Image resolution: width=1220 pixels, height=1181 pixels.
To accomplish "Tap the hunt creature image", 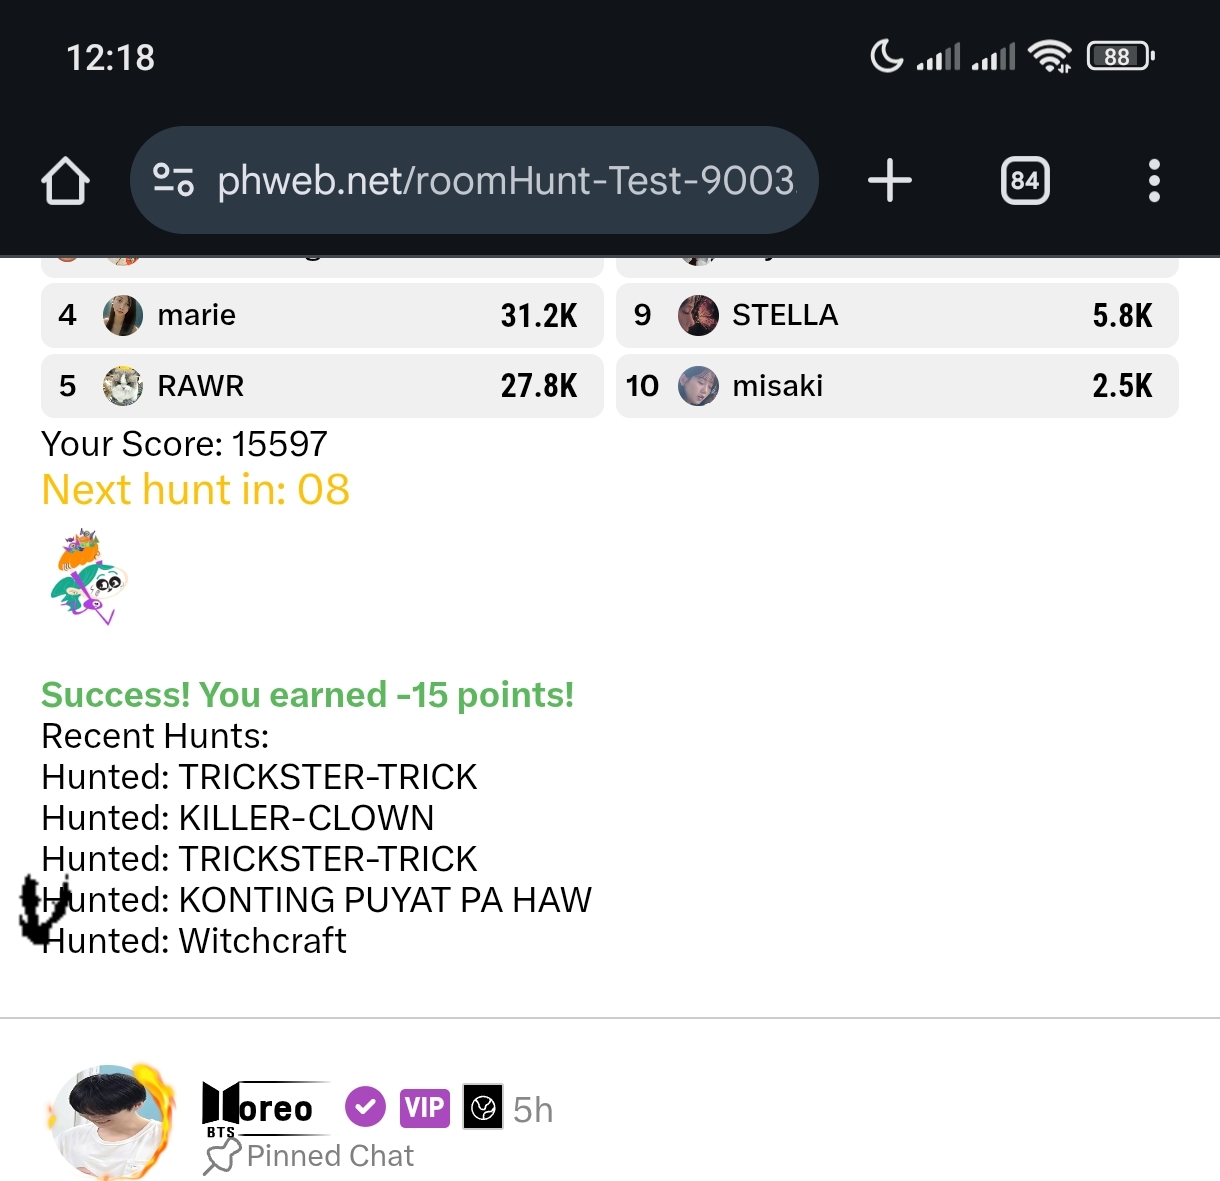I will pos(88,577).
